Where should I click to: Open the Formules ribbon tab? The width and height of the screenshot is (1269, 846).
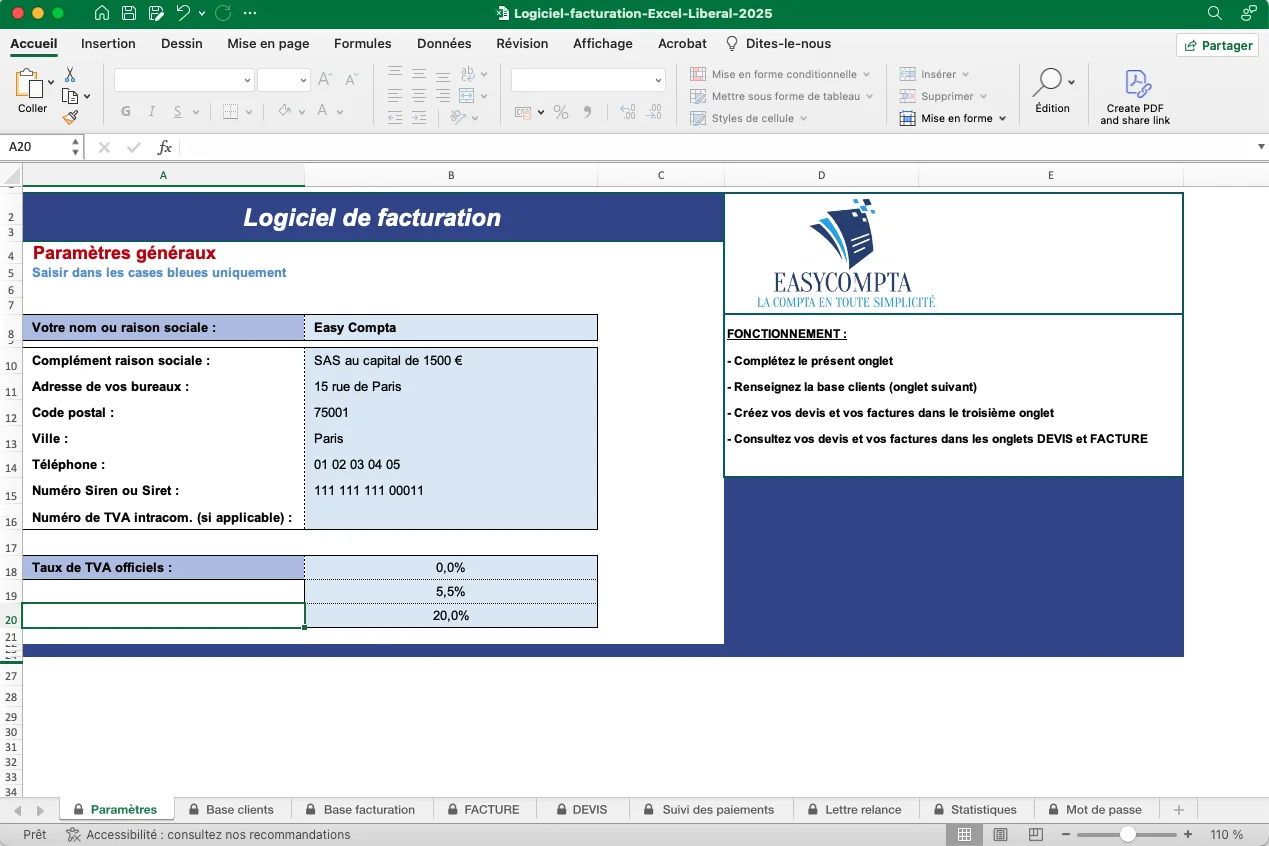[x=362, y=44]
